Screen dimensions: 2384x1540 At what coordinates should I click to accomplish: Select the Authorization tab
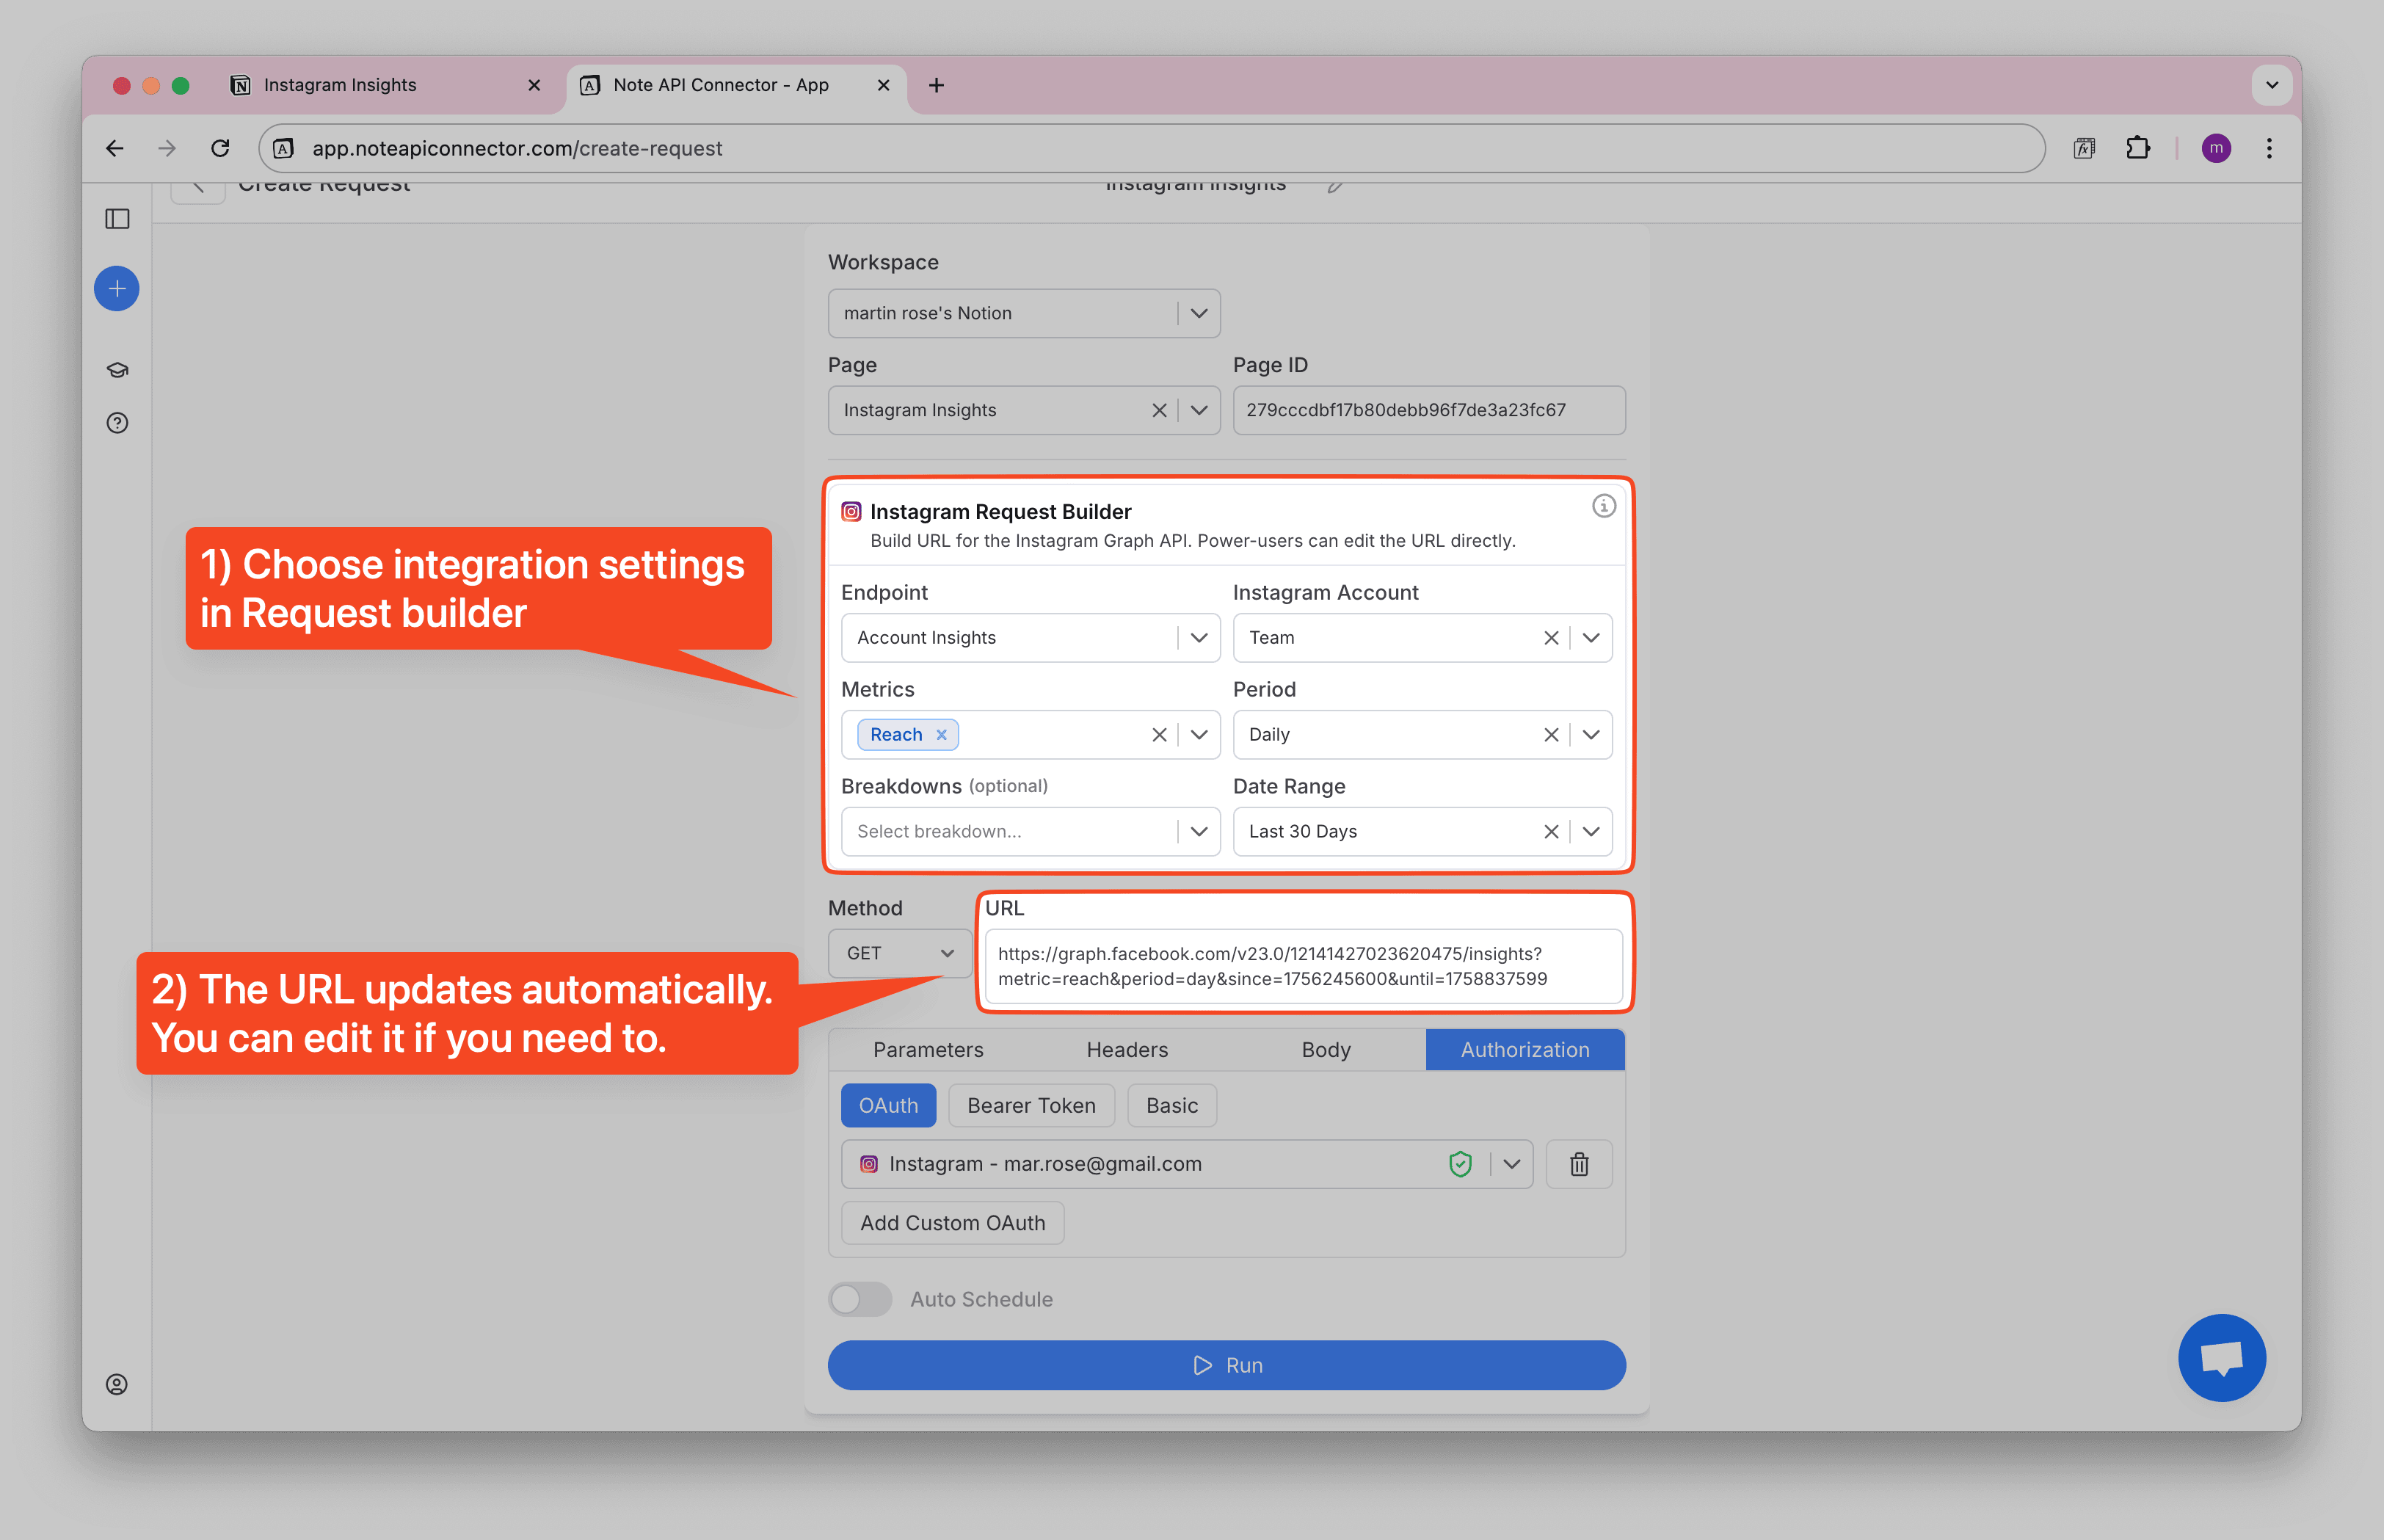point(1525,1050)
